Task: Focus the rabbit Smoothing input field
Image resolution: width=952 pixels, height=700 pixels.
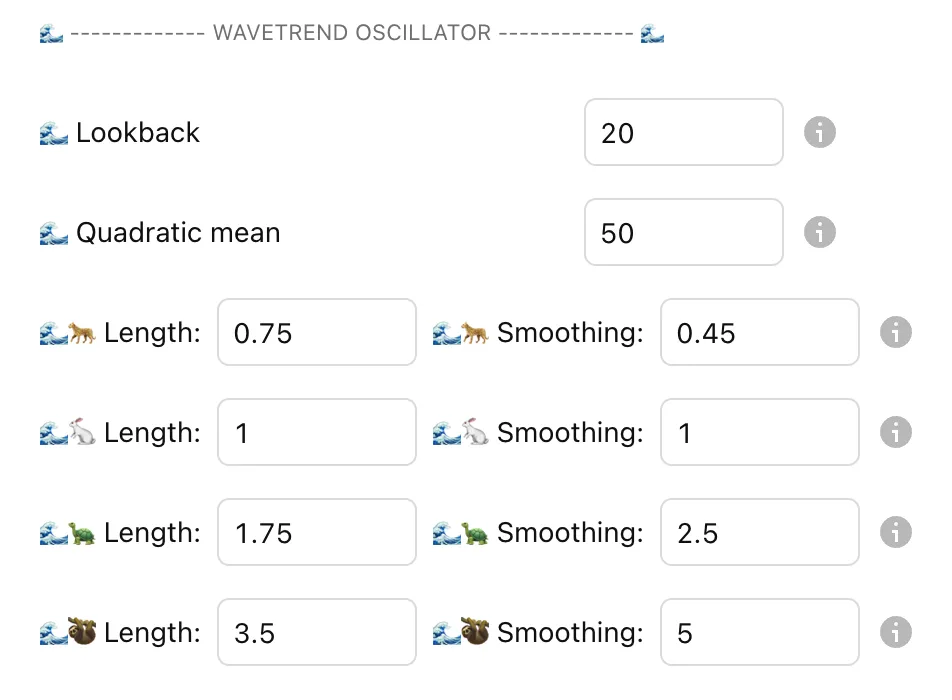Action: (x=759, y=432)
